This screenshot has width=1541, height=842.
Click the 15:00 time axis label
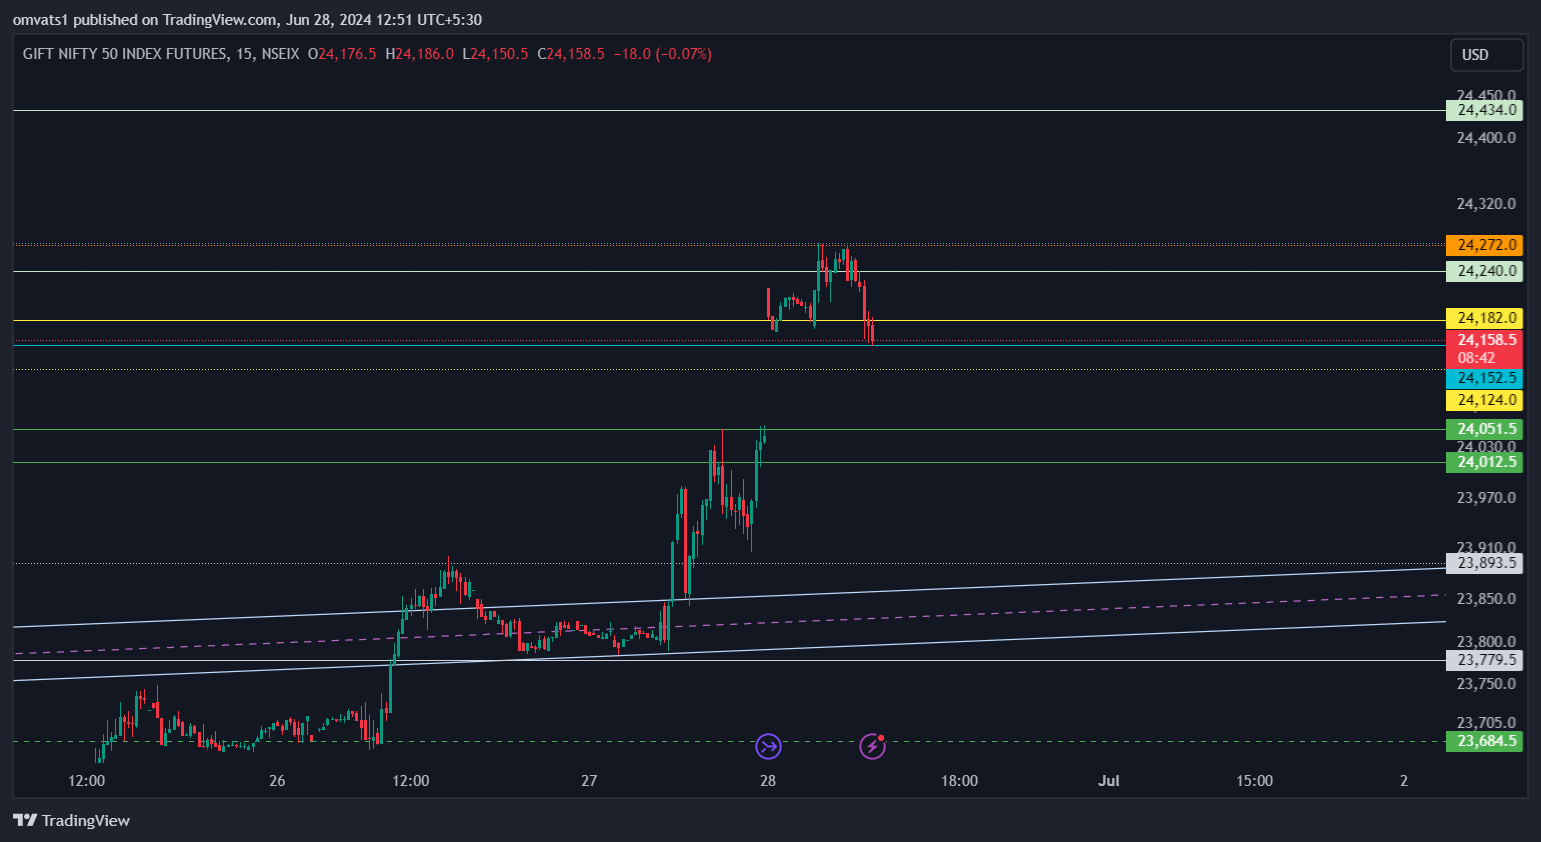[x=1254, y=781]
